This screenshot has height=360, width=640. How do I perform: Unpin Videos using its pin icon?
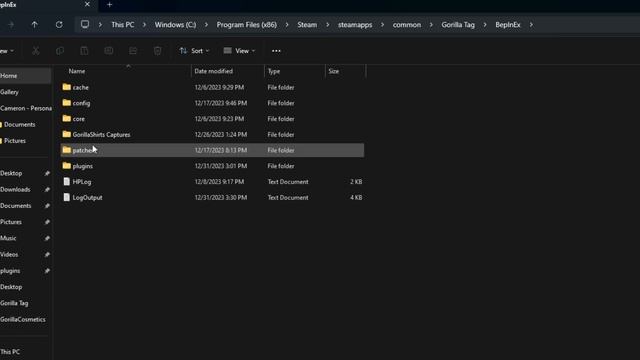[47, 255]
